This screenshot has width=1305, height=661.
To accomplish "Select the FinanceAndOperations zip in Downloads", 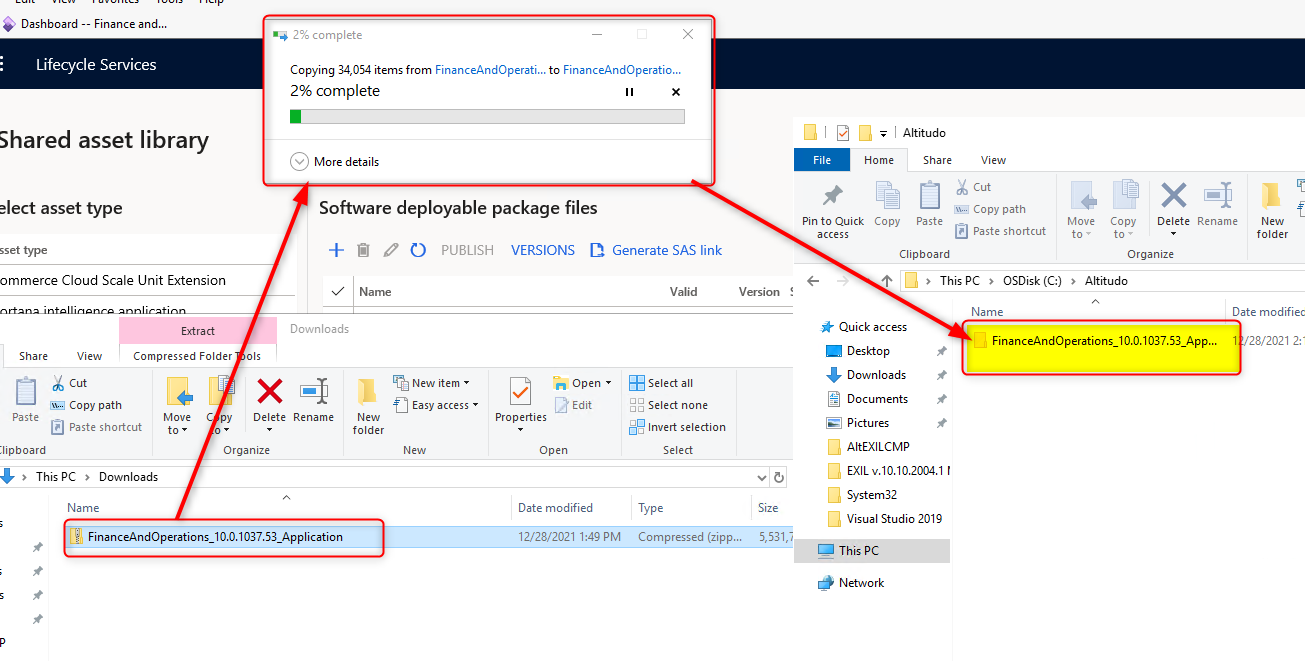I will [222, 538].
